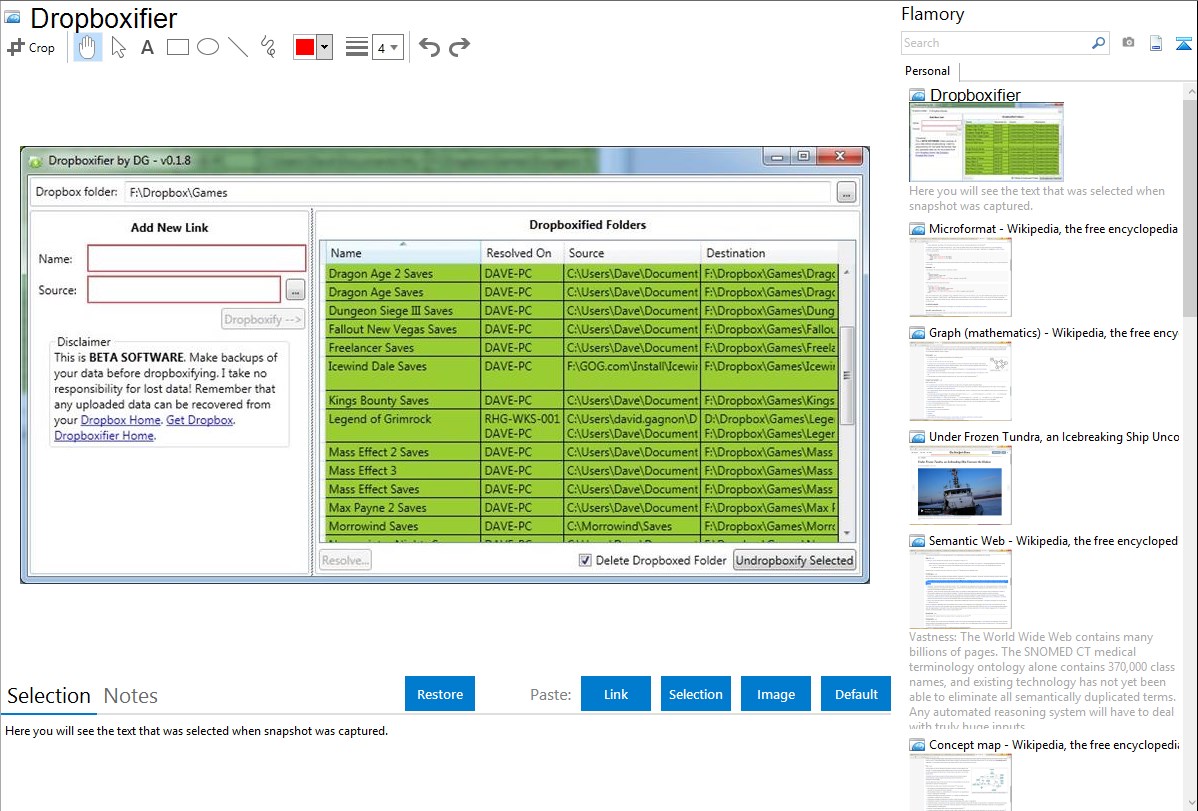Paste as Image button

[775, 694]
